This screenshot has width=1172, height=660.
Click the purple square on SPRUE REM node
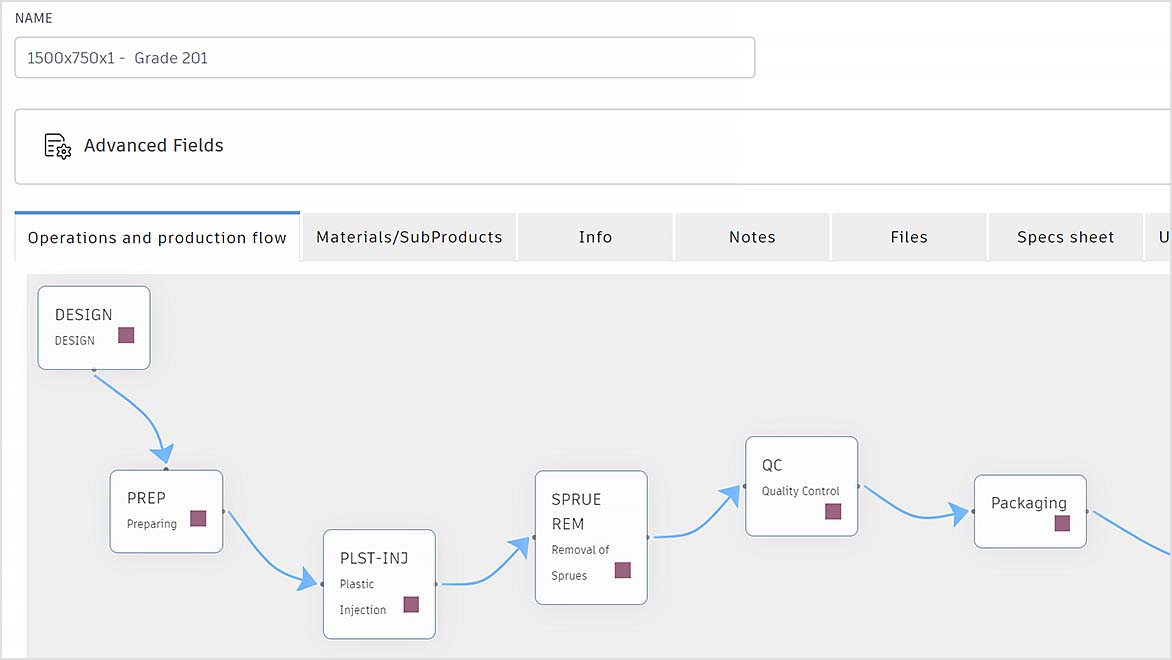(x=622, y=570)
